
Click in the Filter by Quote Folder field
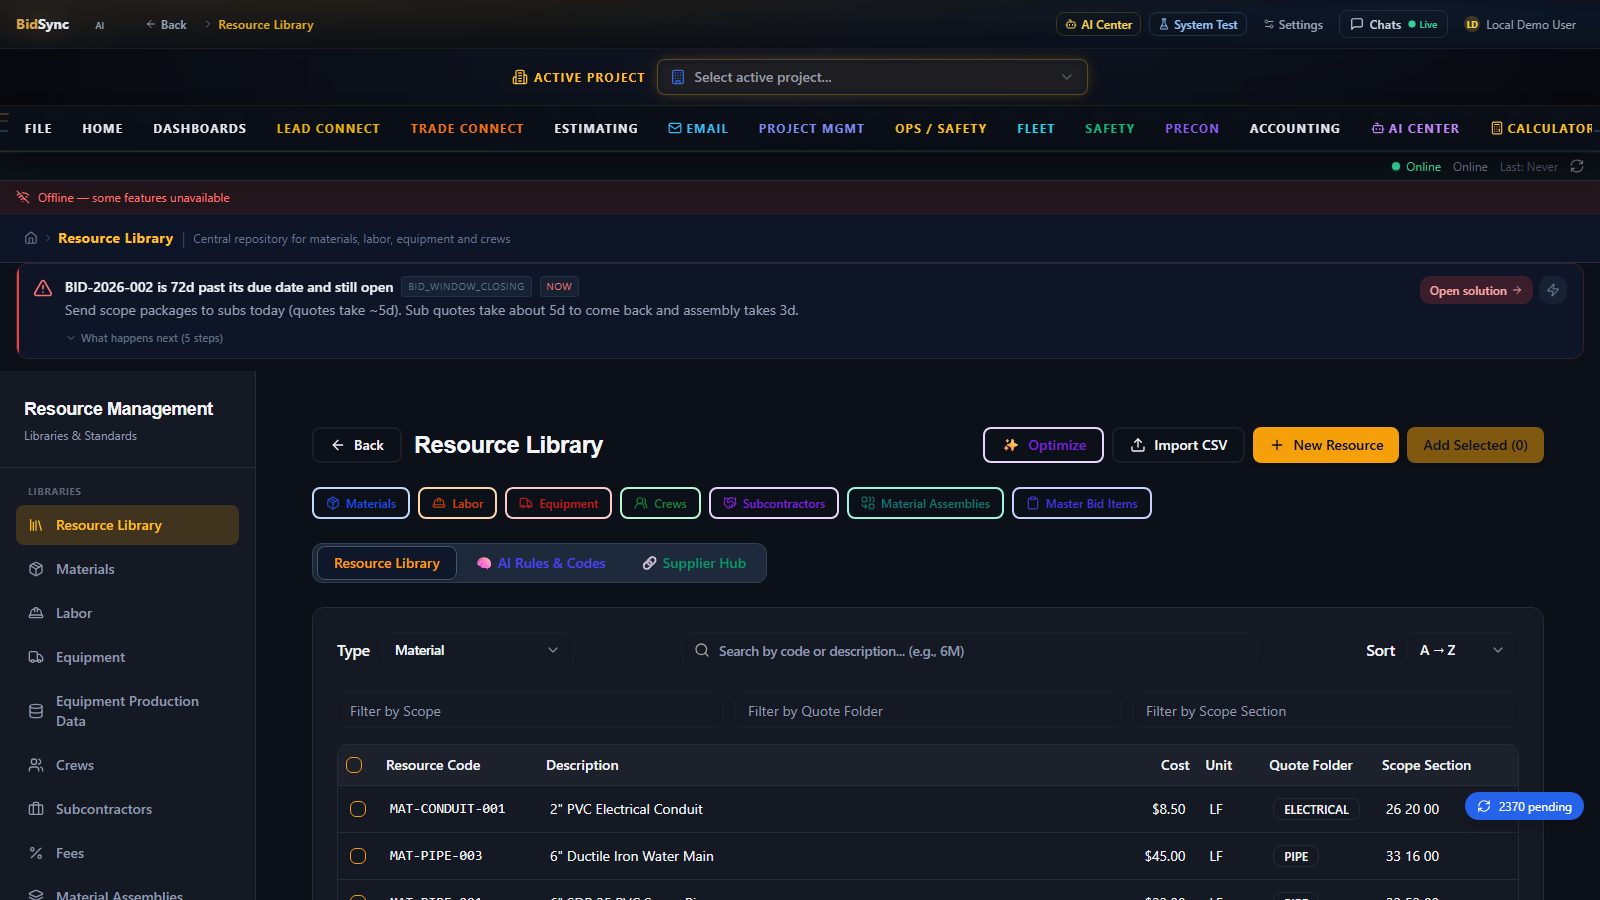click(928, 711)
